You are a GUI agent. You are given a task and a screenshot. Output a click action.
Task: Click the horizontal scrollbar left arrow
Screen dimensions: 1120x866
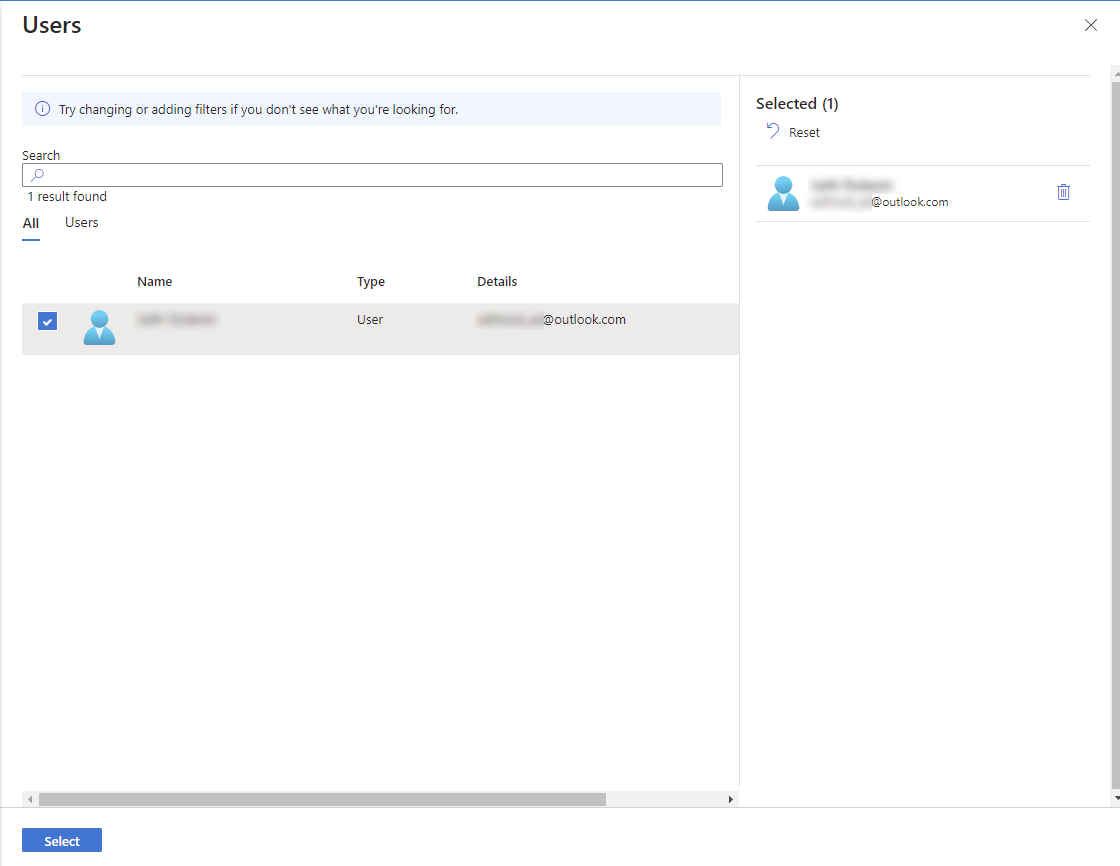click(29, 800)
